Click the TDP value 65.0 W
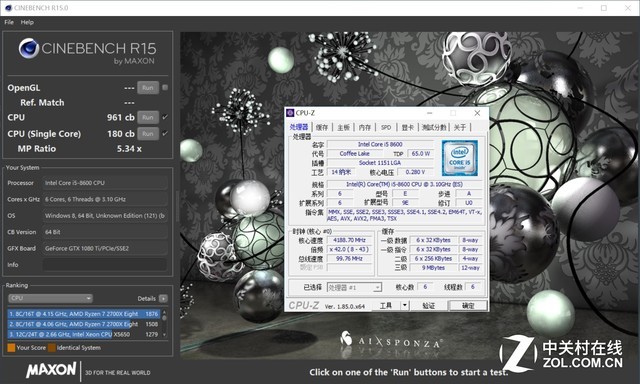 point(420,153)
